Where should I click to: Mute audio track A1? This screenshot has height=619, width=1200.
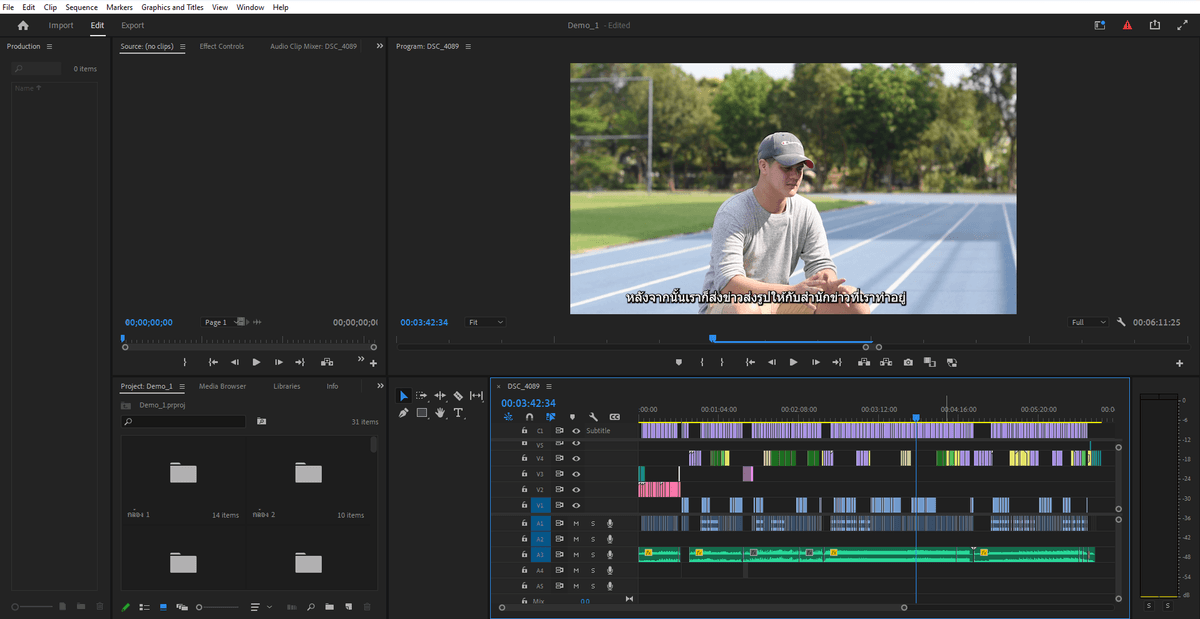click(576, 523)
